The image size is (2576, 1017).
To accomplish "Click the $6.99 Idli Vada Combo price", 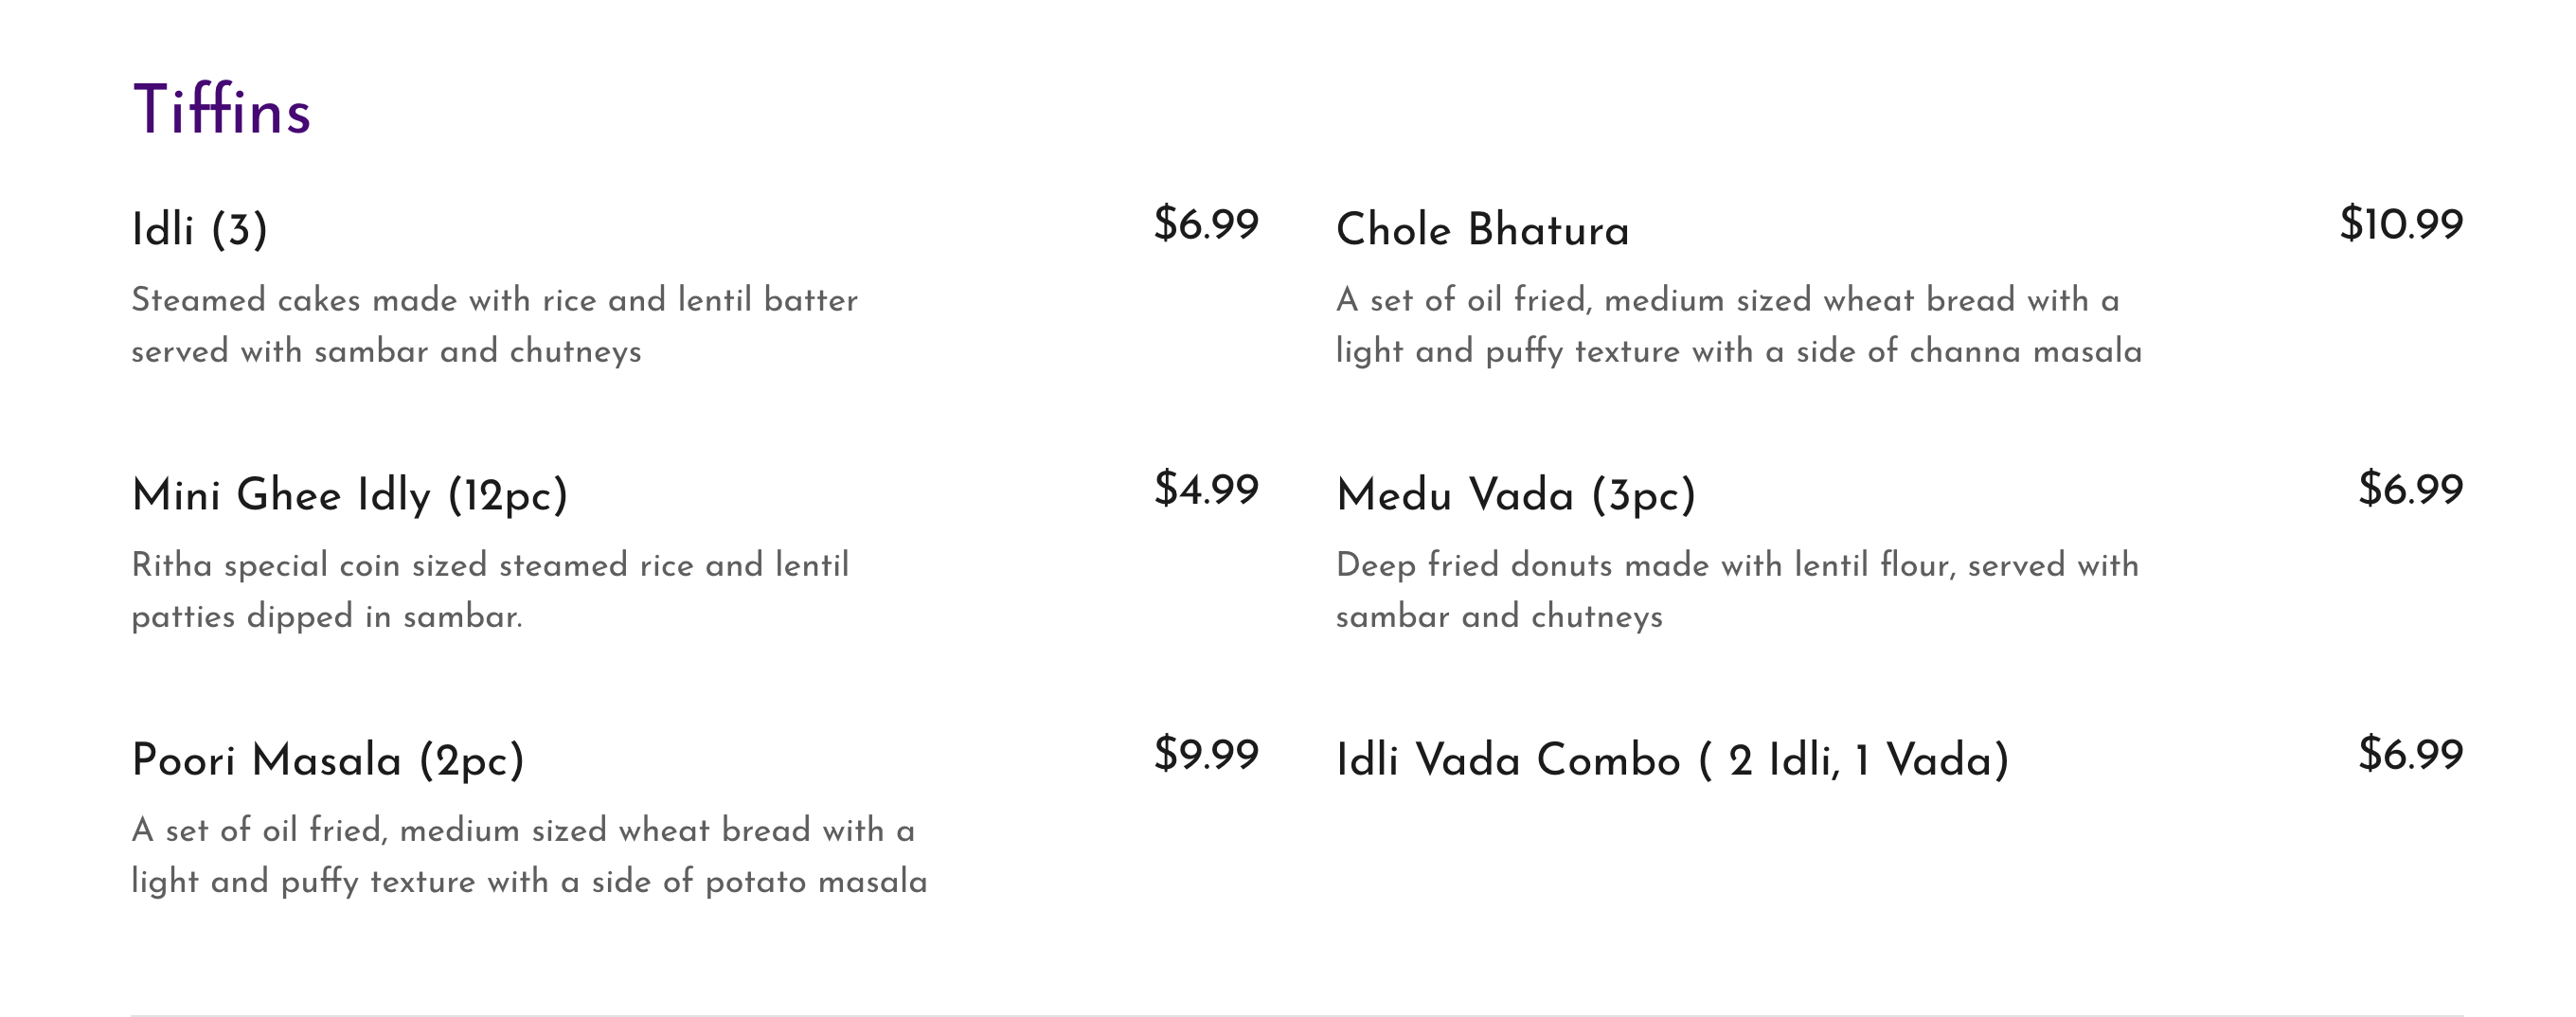I will pyautogui.click(x=2409, y=754).
